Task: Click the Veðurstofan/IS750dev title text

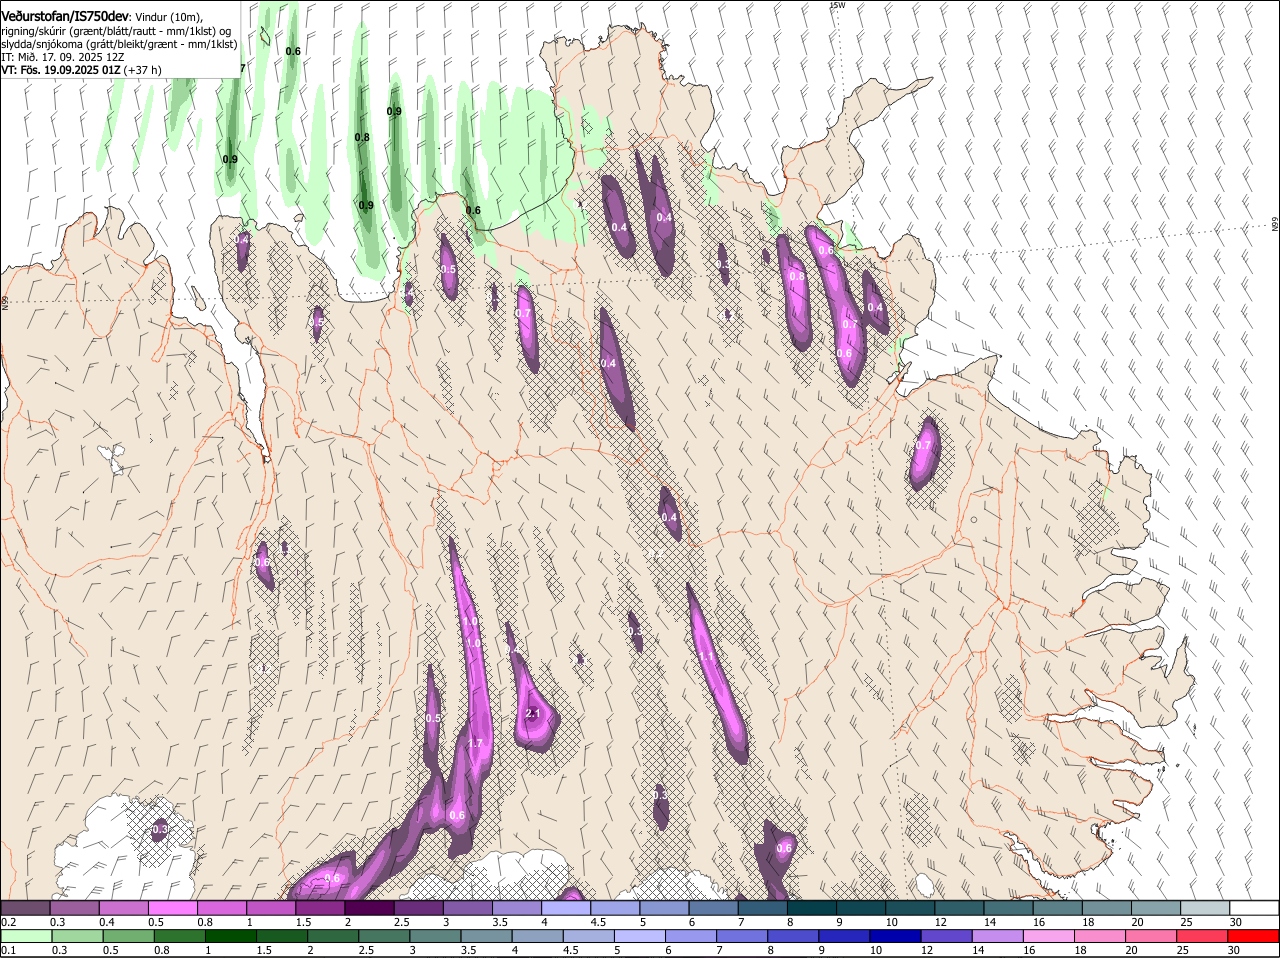Action: [x=65, y=17]
